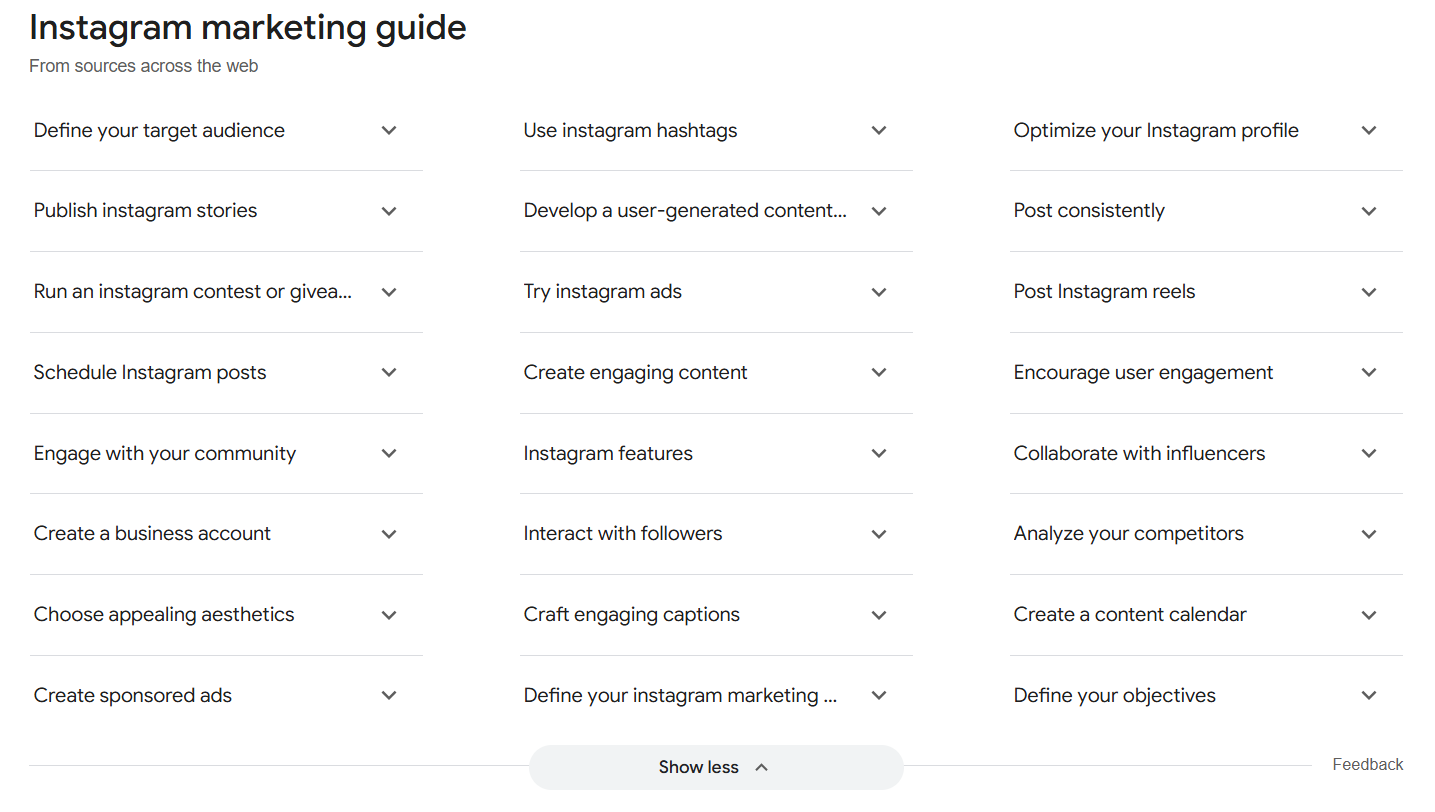Click chevron beside Post consistently
Image resolution: width=1435 pixels, height=812 pixels.
pyautogui.click(x=1369, y=211)
